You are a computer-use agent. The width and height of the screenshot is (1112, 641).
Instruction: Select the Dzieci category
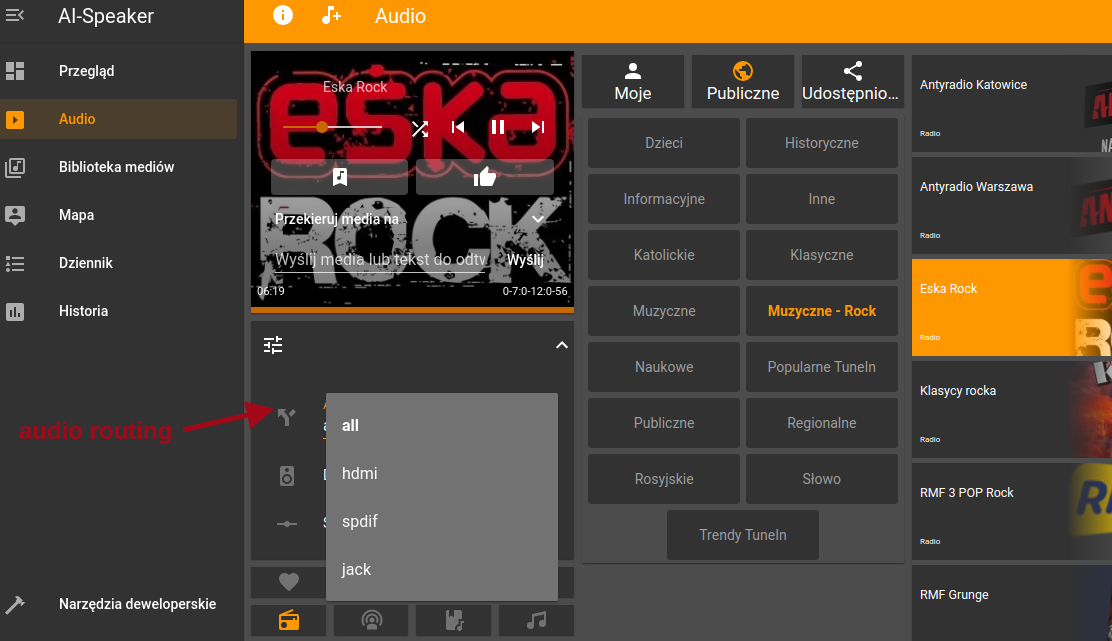coord(664,143)
